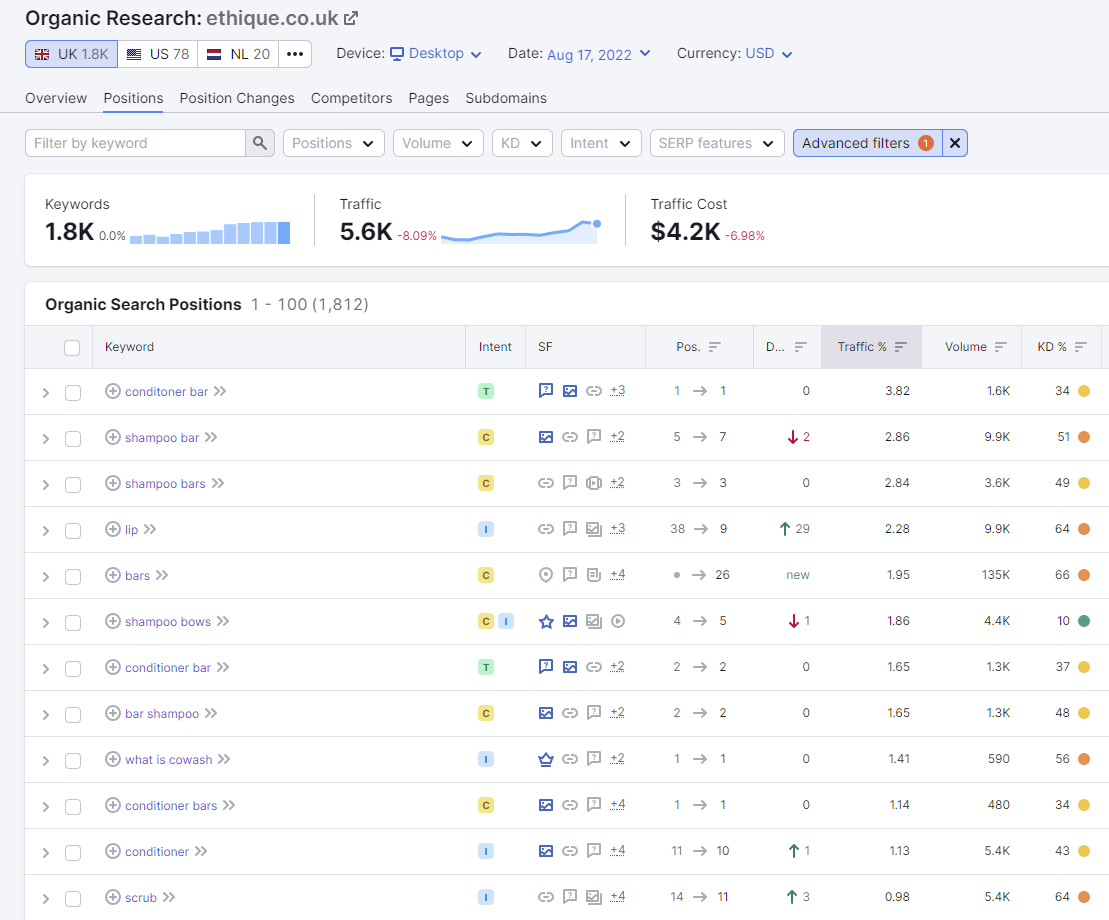Switch to the Competitors tab
The width and height of the screenshot is (1109, 920).
pos(351,98)
